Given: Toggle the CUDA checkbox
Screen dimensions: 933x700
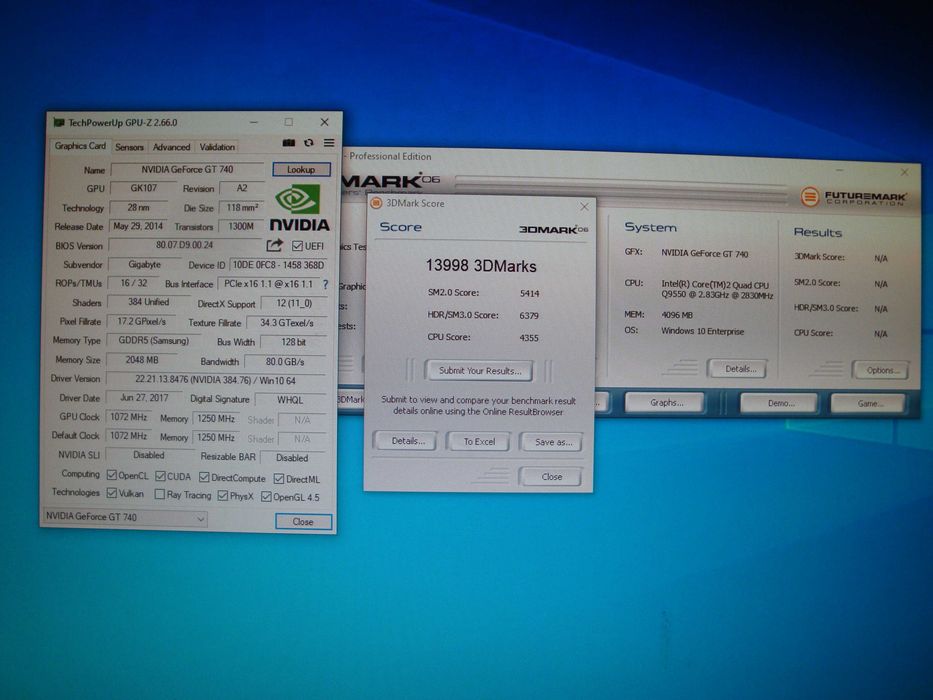Looking at the screenshot, I should [160, 476].
